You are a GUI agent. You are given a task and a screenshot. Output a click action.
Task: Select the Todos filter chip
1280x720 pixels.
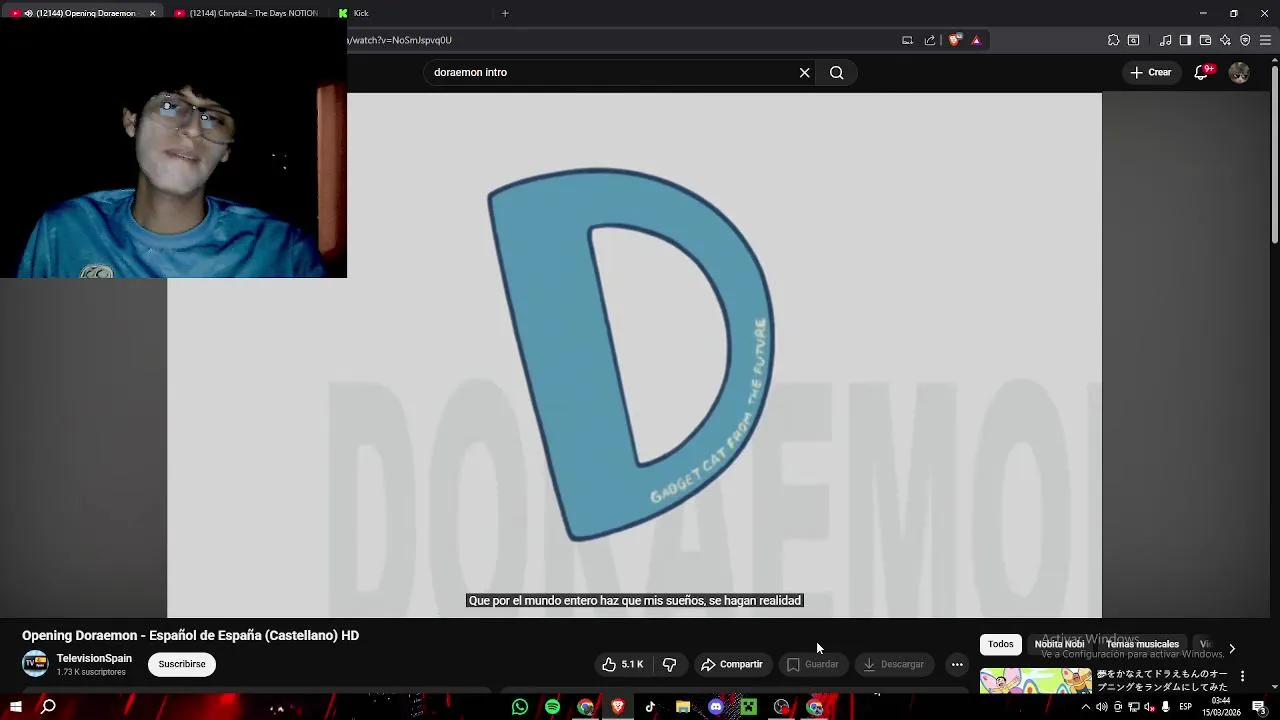click(1001, 644)
